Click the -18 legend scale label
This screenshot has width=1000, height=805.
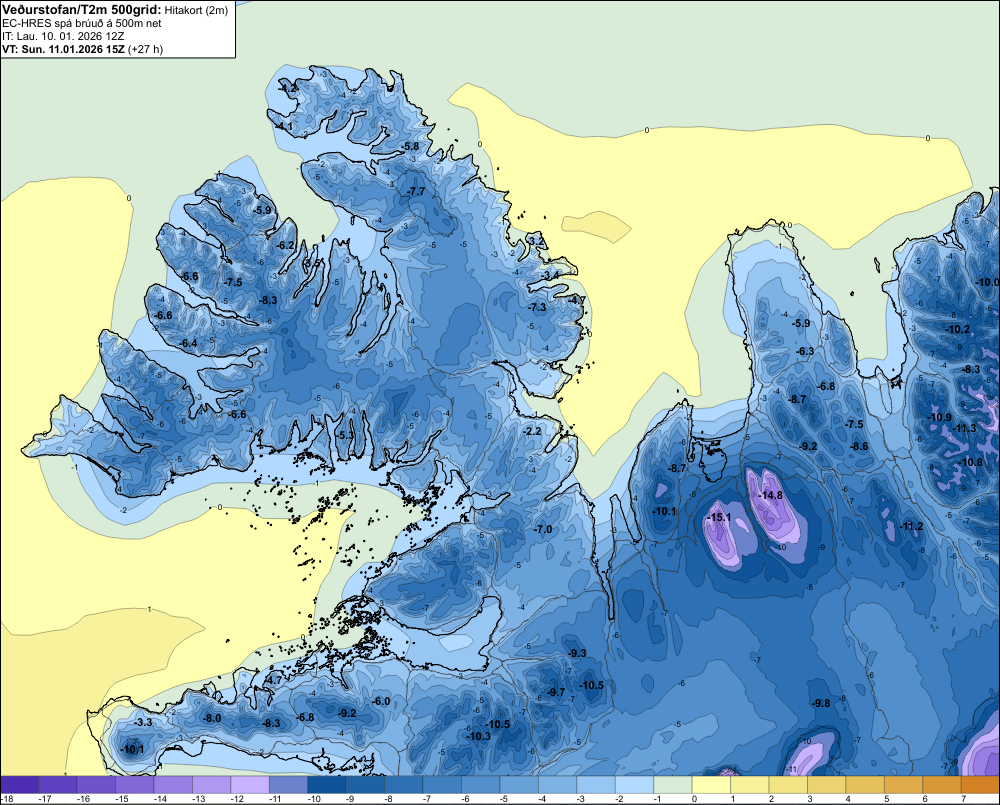(x=8, y=799)
